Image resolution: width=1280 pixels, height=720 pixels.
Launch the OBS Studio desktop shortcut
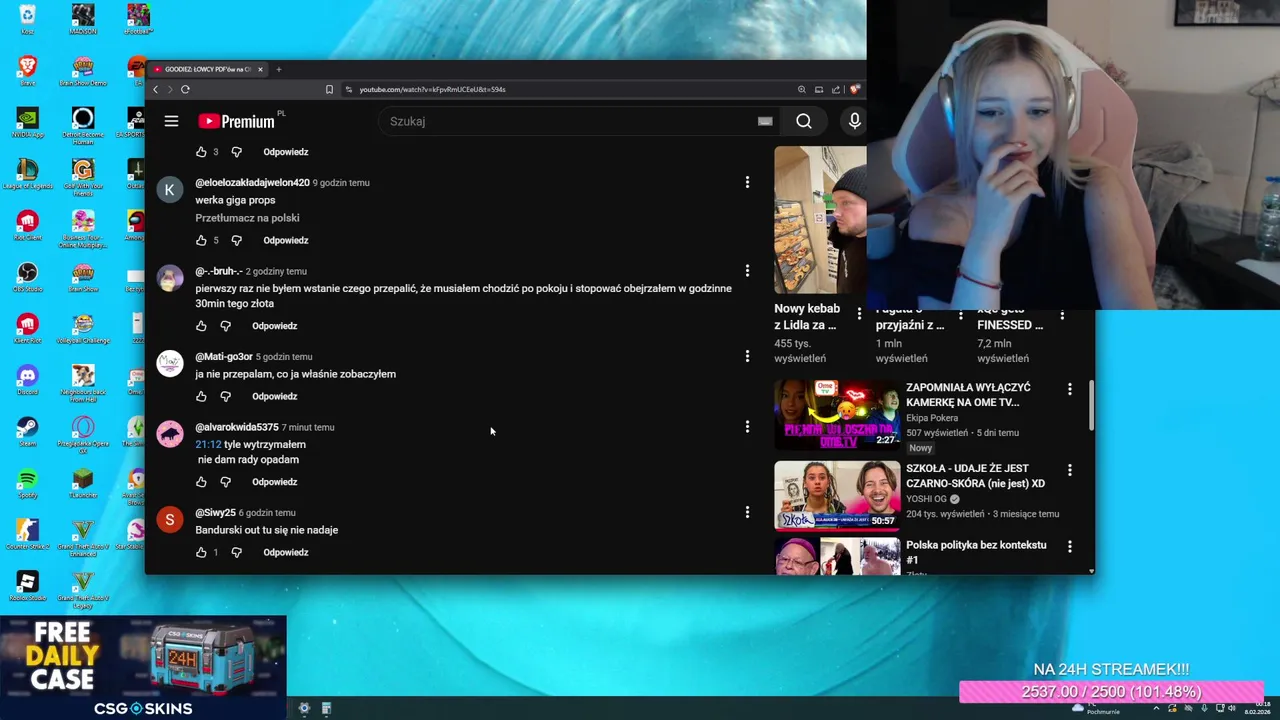[x=27, y=276]
